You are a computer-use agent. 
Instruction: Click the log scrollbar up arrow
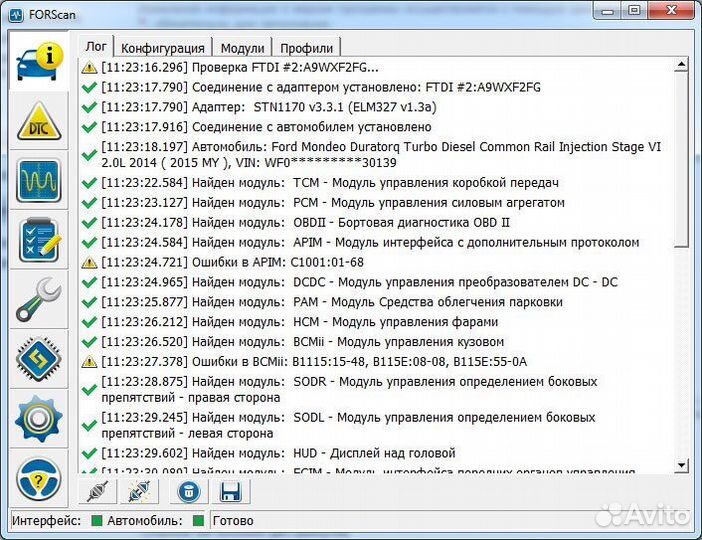pos(681,65)
